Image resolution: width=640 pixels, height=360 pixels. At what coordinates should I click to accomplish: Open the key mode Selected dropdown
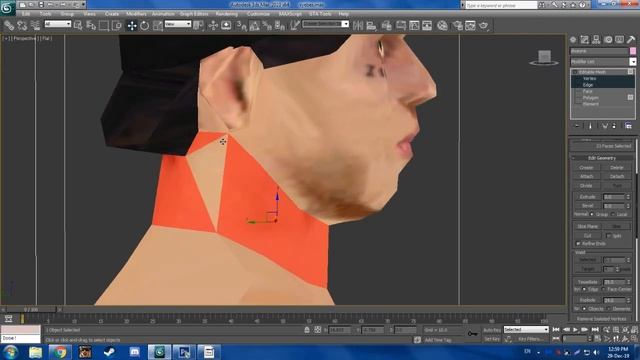pyautogui.click(x=526, y=329)
